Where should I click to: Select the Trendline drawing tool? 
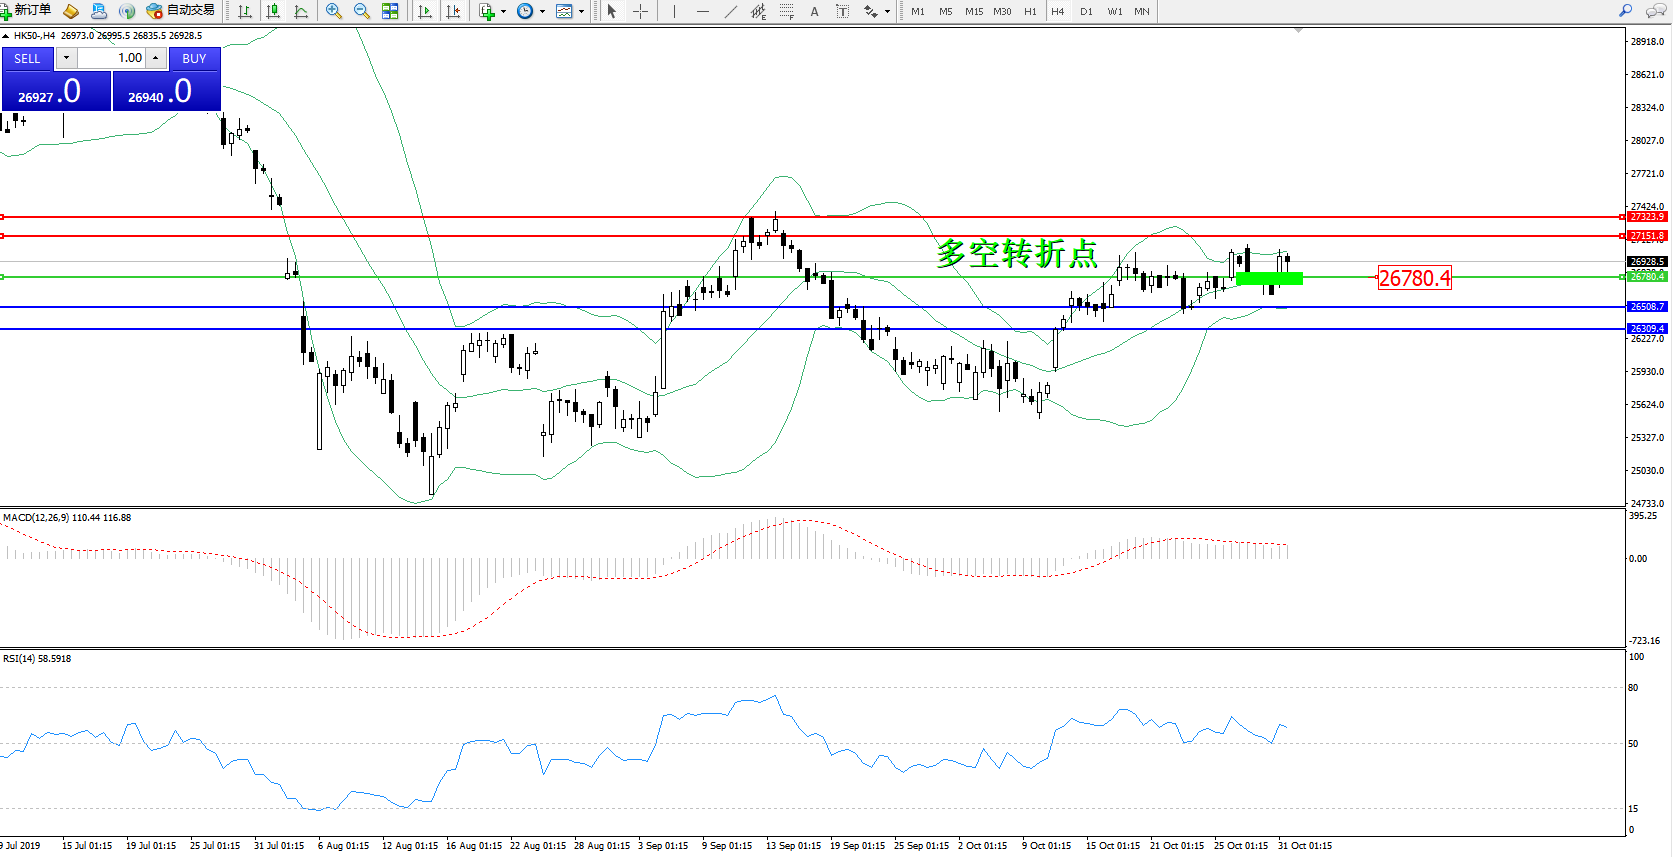[731, 11]
